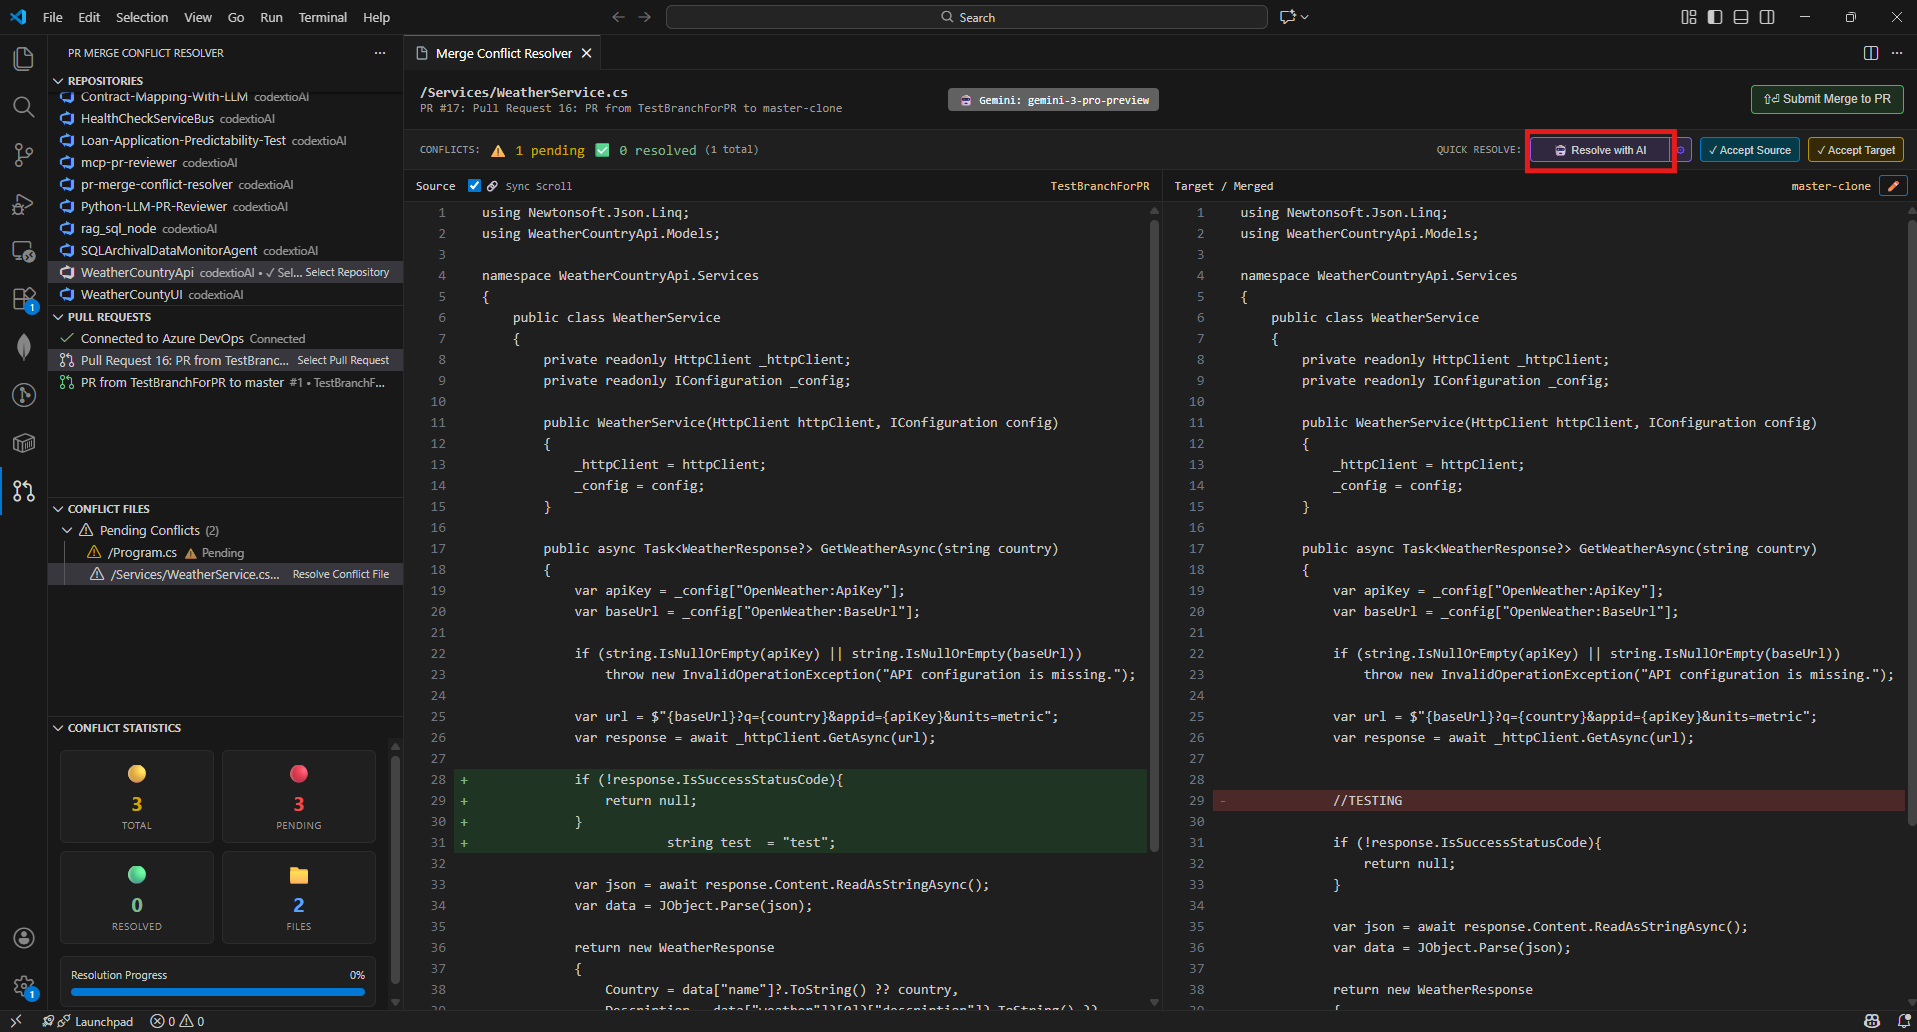Click Resolve Conflict File for WeatherService.cs
Image resolution: width=1917 pixels, height=1032 pixels.
(340, 574)
